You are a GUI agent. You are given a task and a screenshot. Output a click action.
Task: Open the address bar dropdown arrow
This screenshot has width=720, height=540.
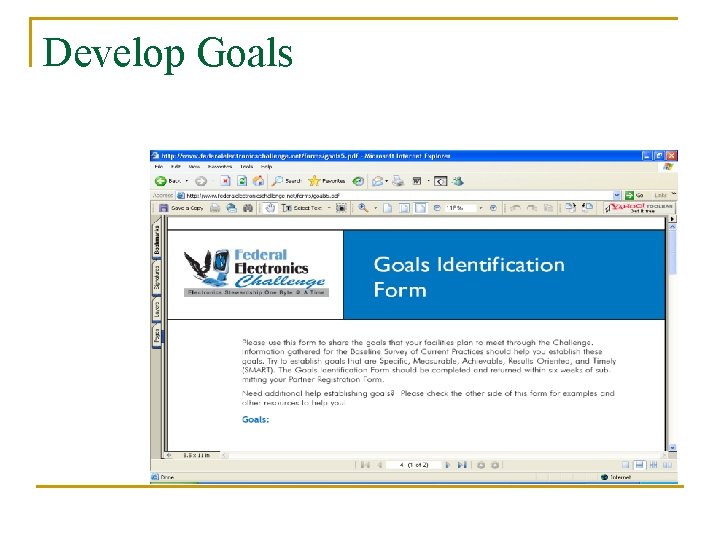[x=617, y=195]
